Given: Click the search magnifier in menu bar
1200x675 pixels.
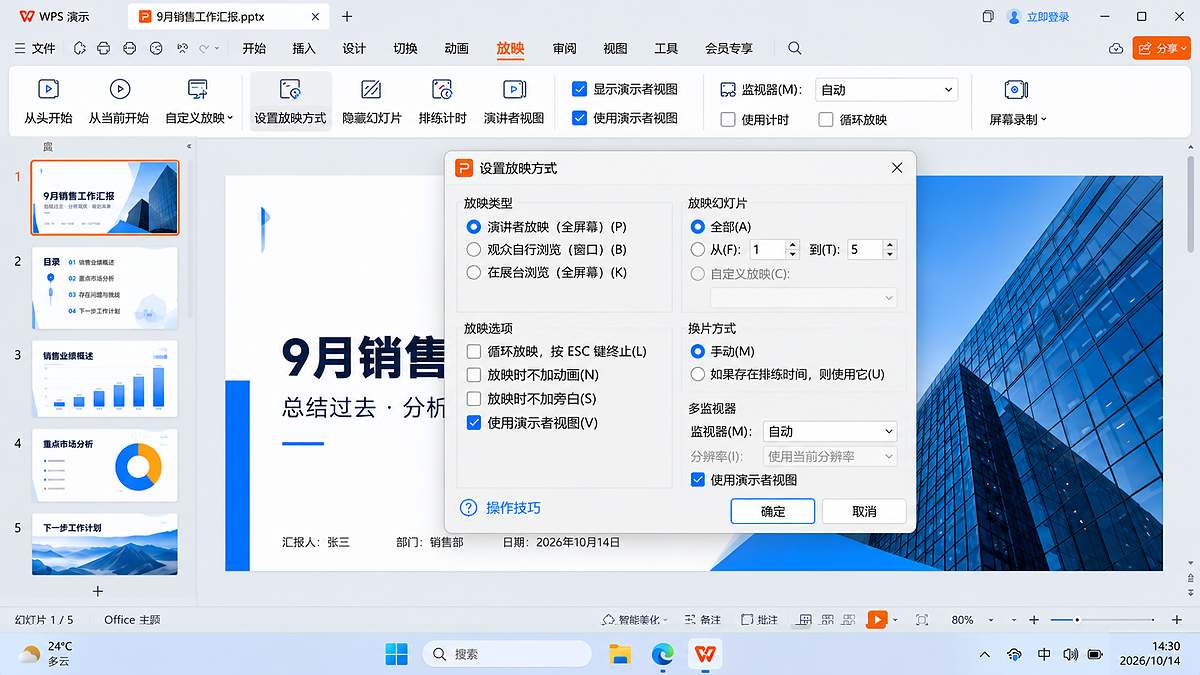Looking at the screenshot, I should pyautogui.click(x=794, y=48).
